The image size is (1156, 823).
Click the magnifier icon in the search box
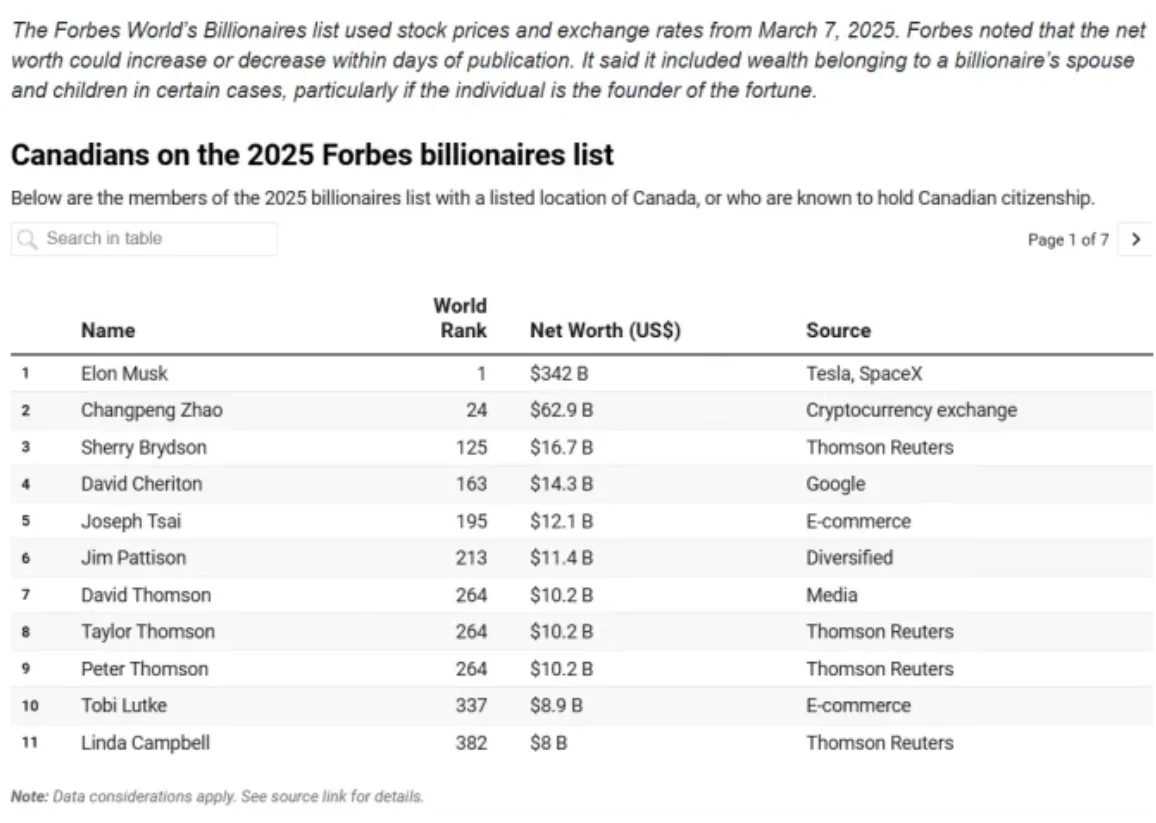[29, 239]
